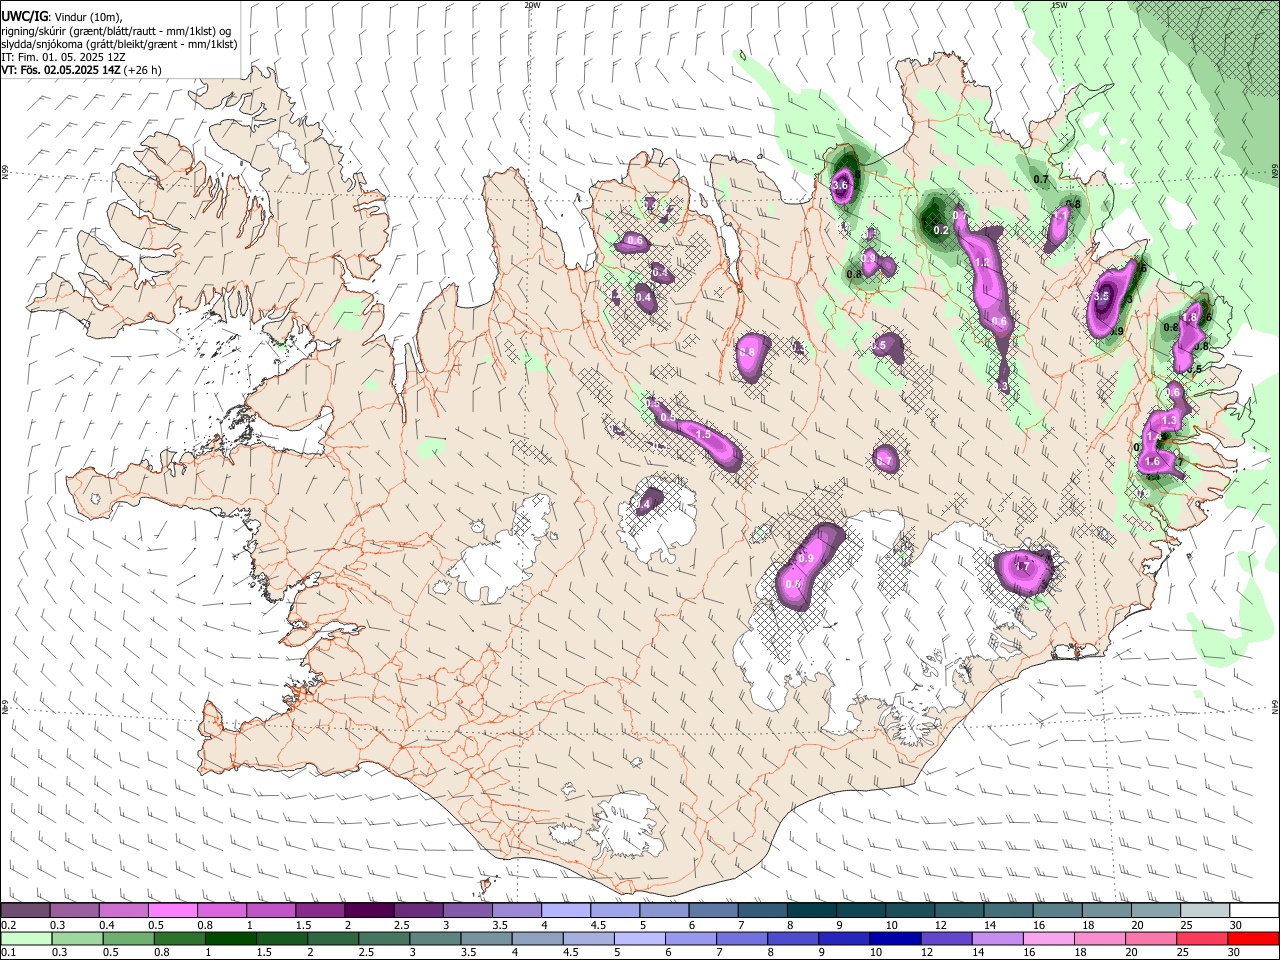Click the black '0.2' value on dark green
The image size is (1280, 960).
(941, 230)
